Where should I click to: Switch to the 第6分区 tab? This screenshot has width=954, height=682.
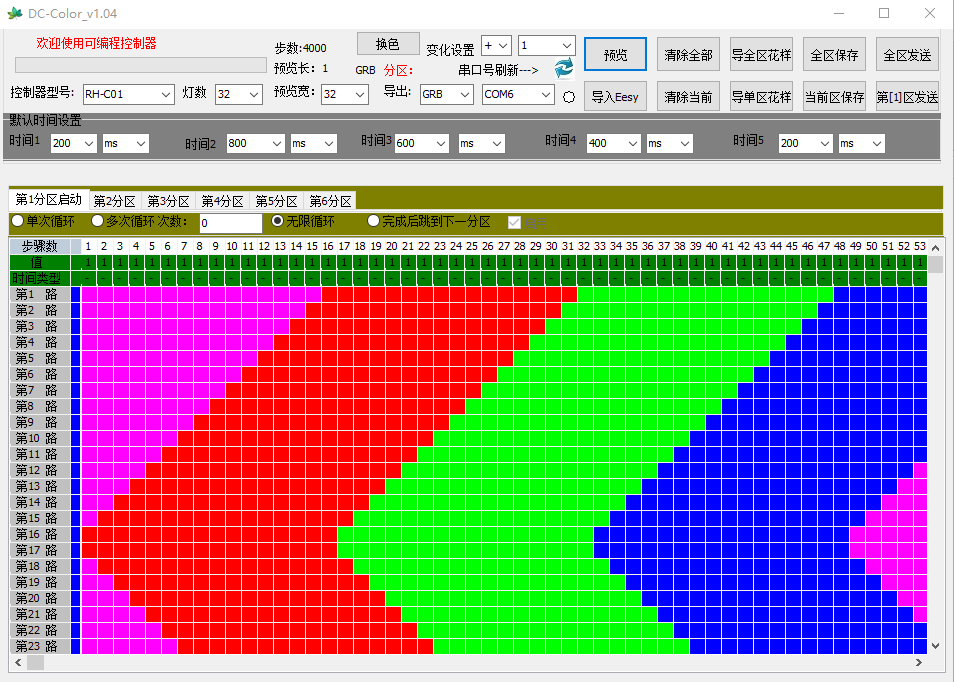[331, 201]
